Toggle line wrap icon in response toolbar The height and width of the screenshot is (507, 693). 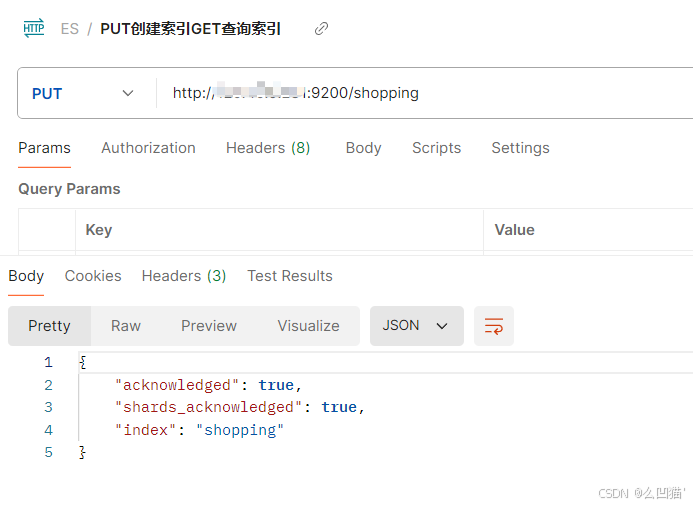point(493,326)
